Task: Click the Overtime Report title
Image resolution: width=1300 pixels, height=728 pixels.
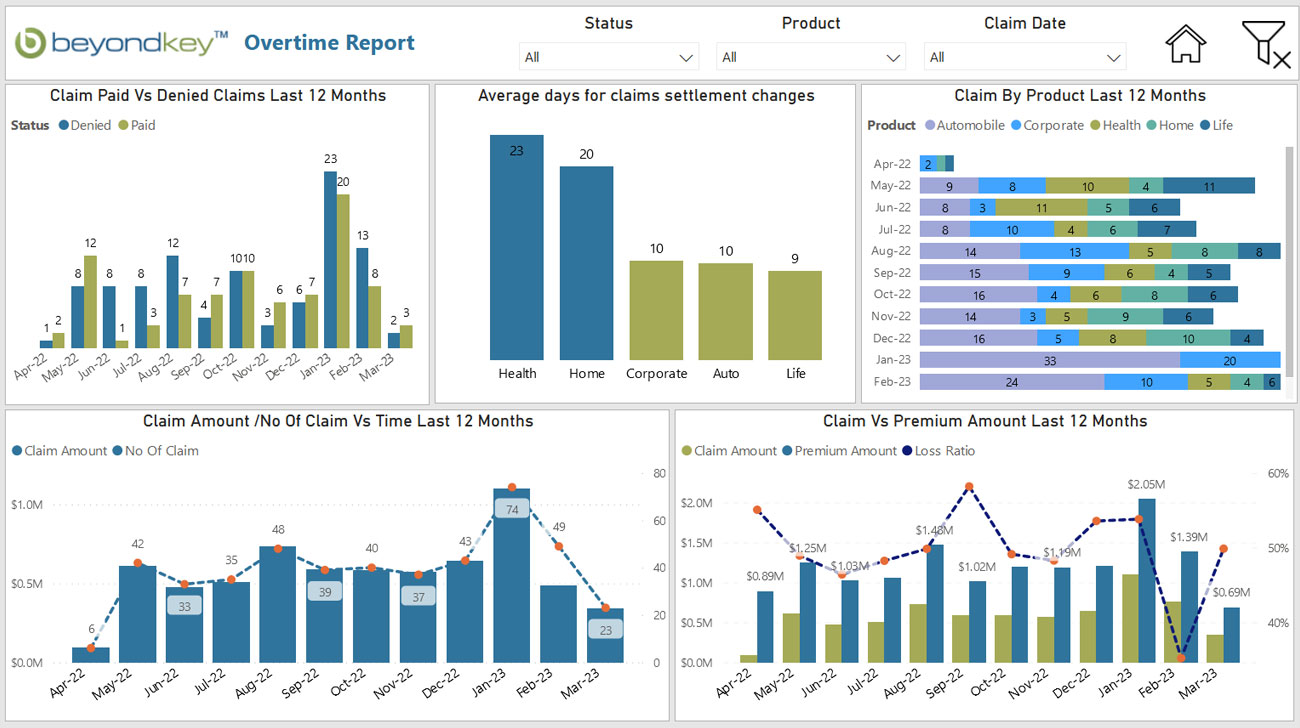Action: pyautogui.click(x=329, y=43)
